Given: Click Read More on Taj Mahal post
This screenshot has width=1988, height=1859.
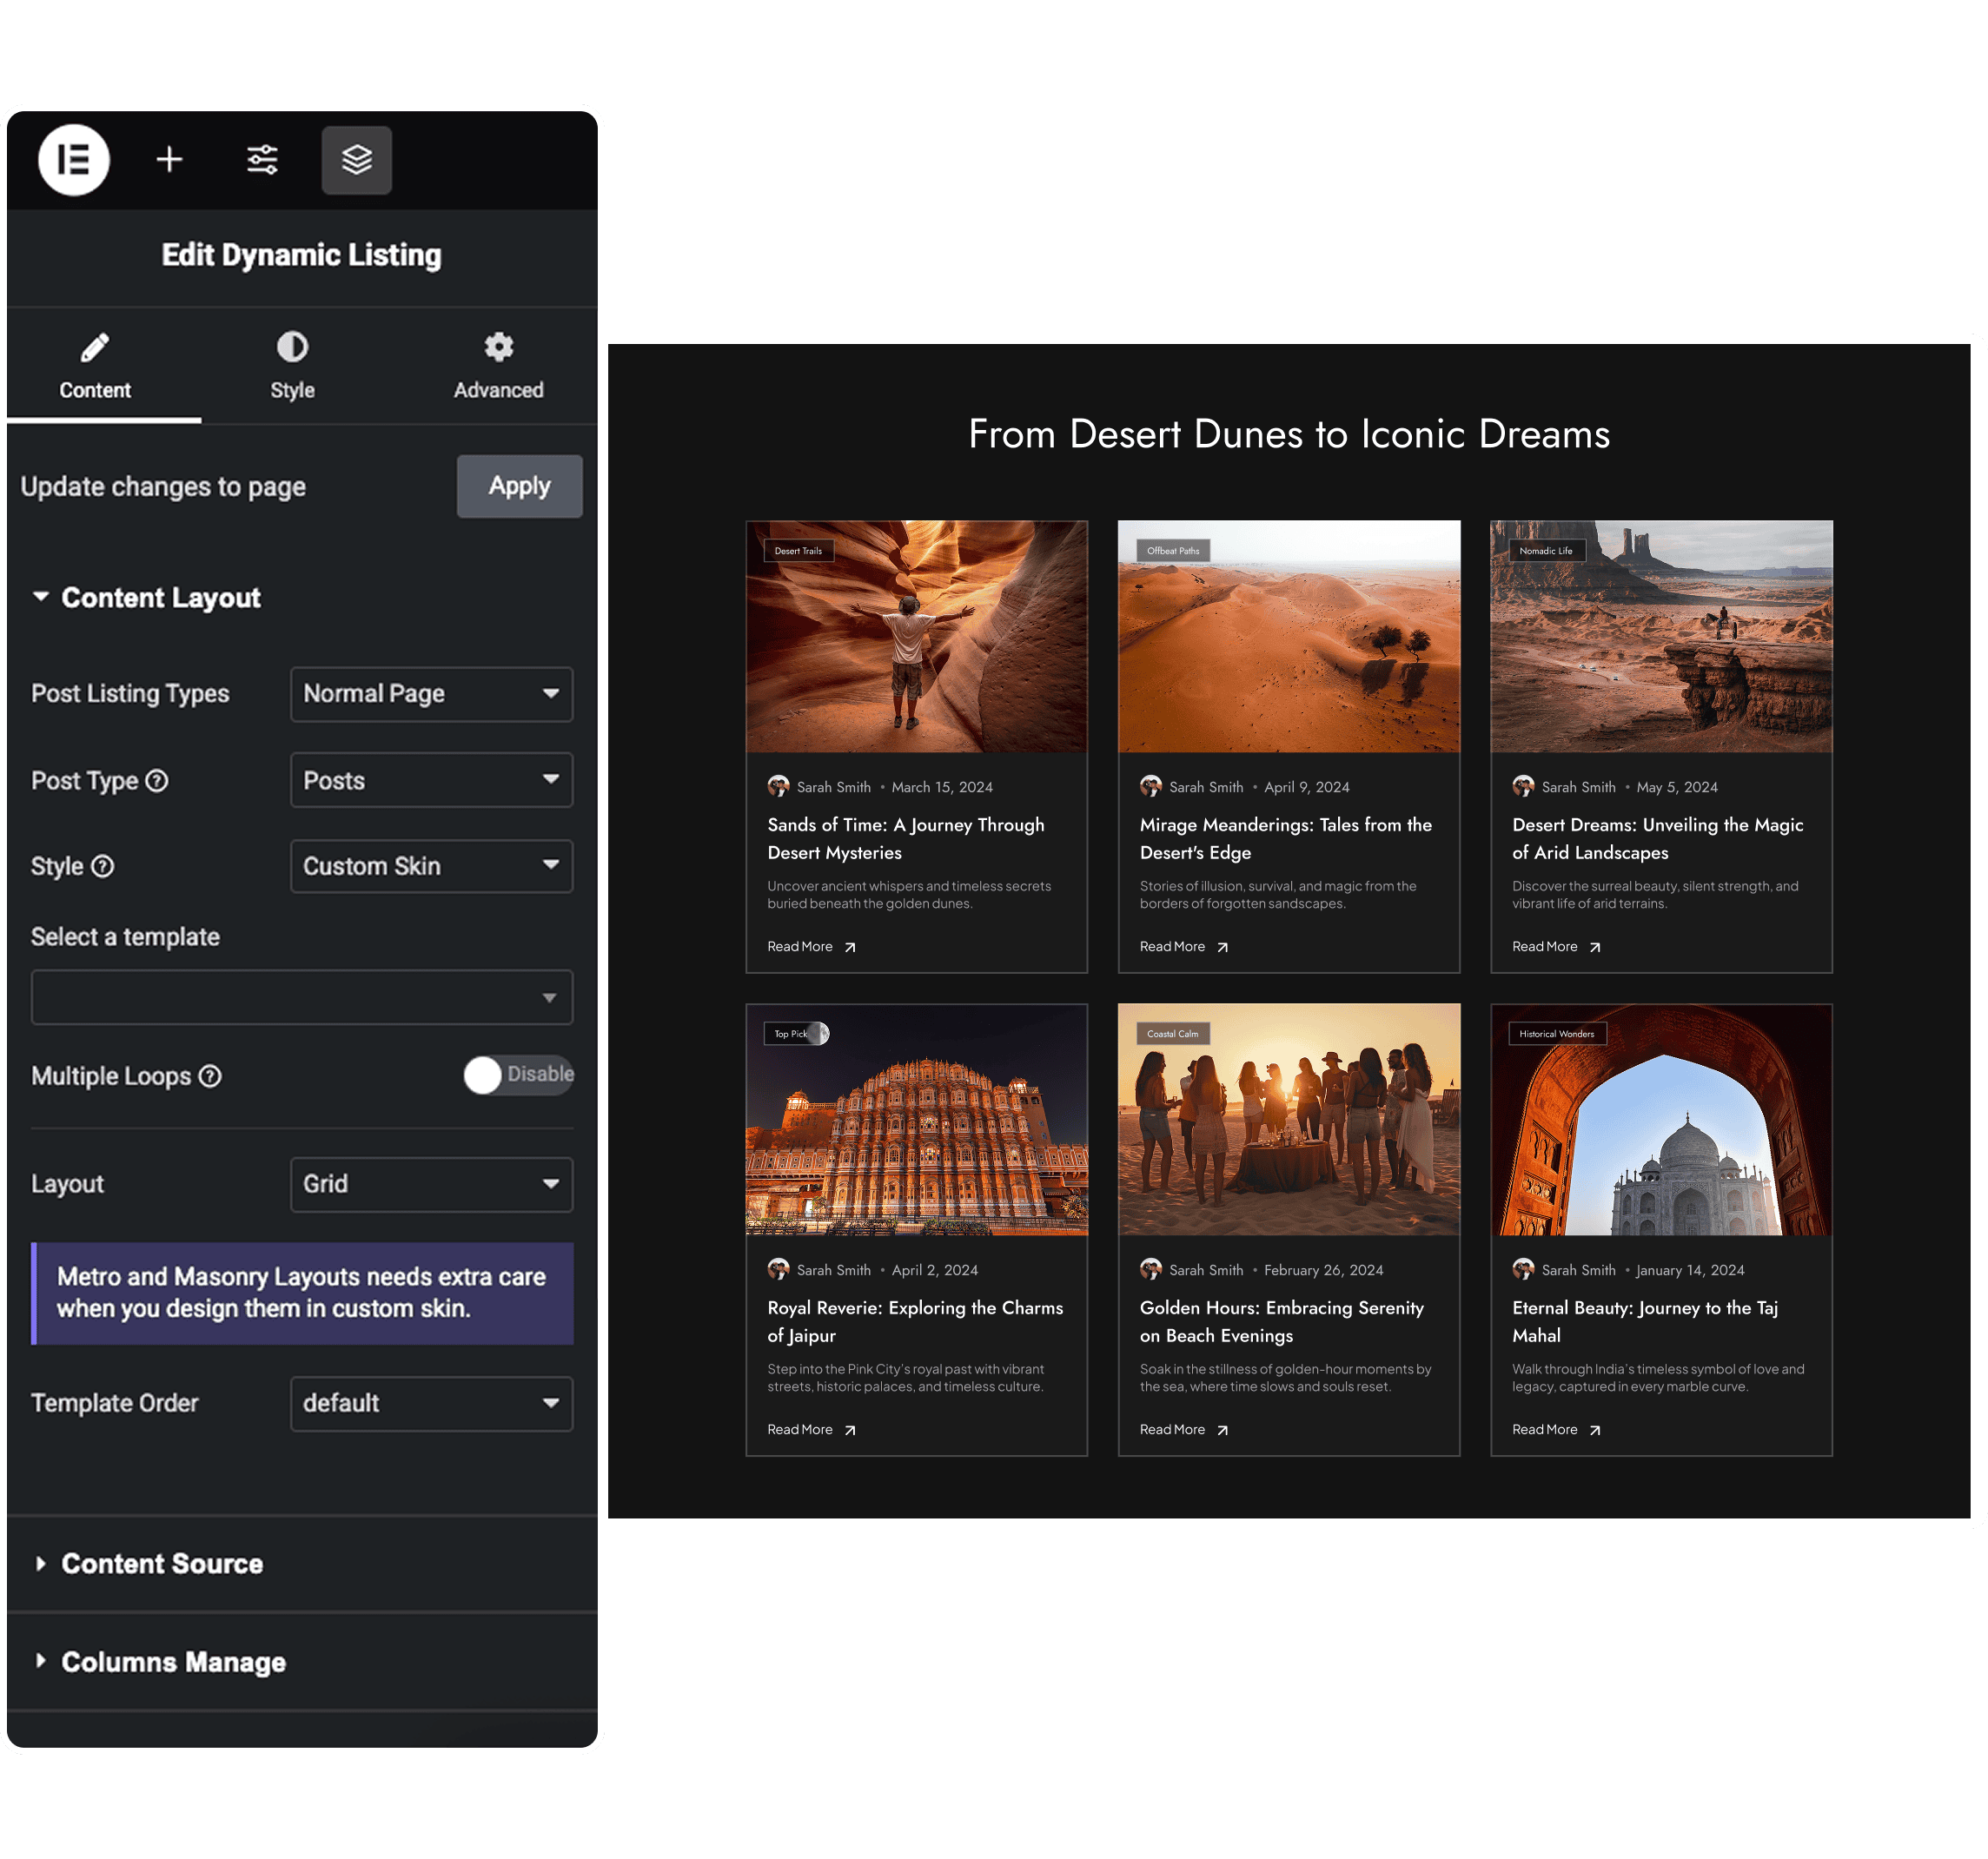Looking at the screenshot, I should (1544, 1430).
